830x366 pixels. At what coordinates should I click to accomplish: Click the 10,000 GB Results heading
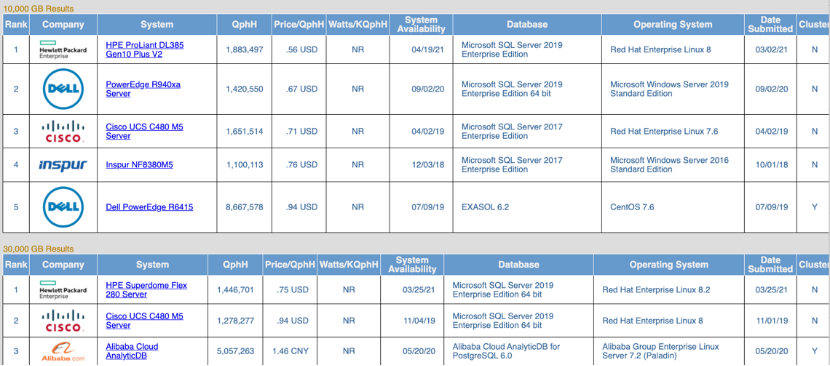click(39, 8)
